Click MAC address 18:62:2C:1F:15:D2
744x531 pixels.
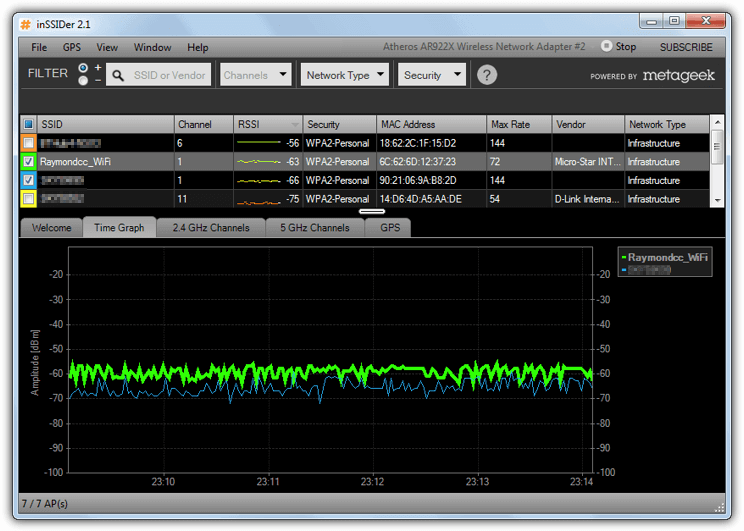click(x=418, y=143)
